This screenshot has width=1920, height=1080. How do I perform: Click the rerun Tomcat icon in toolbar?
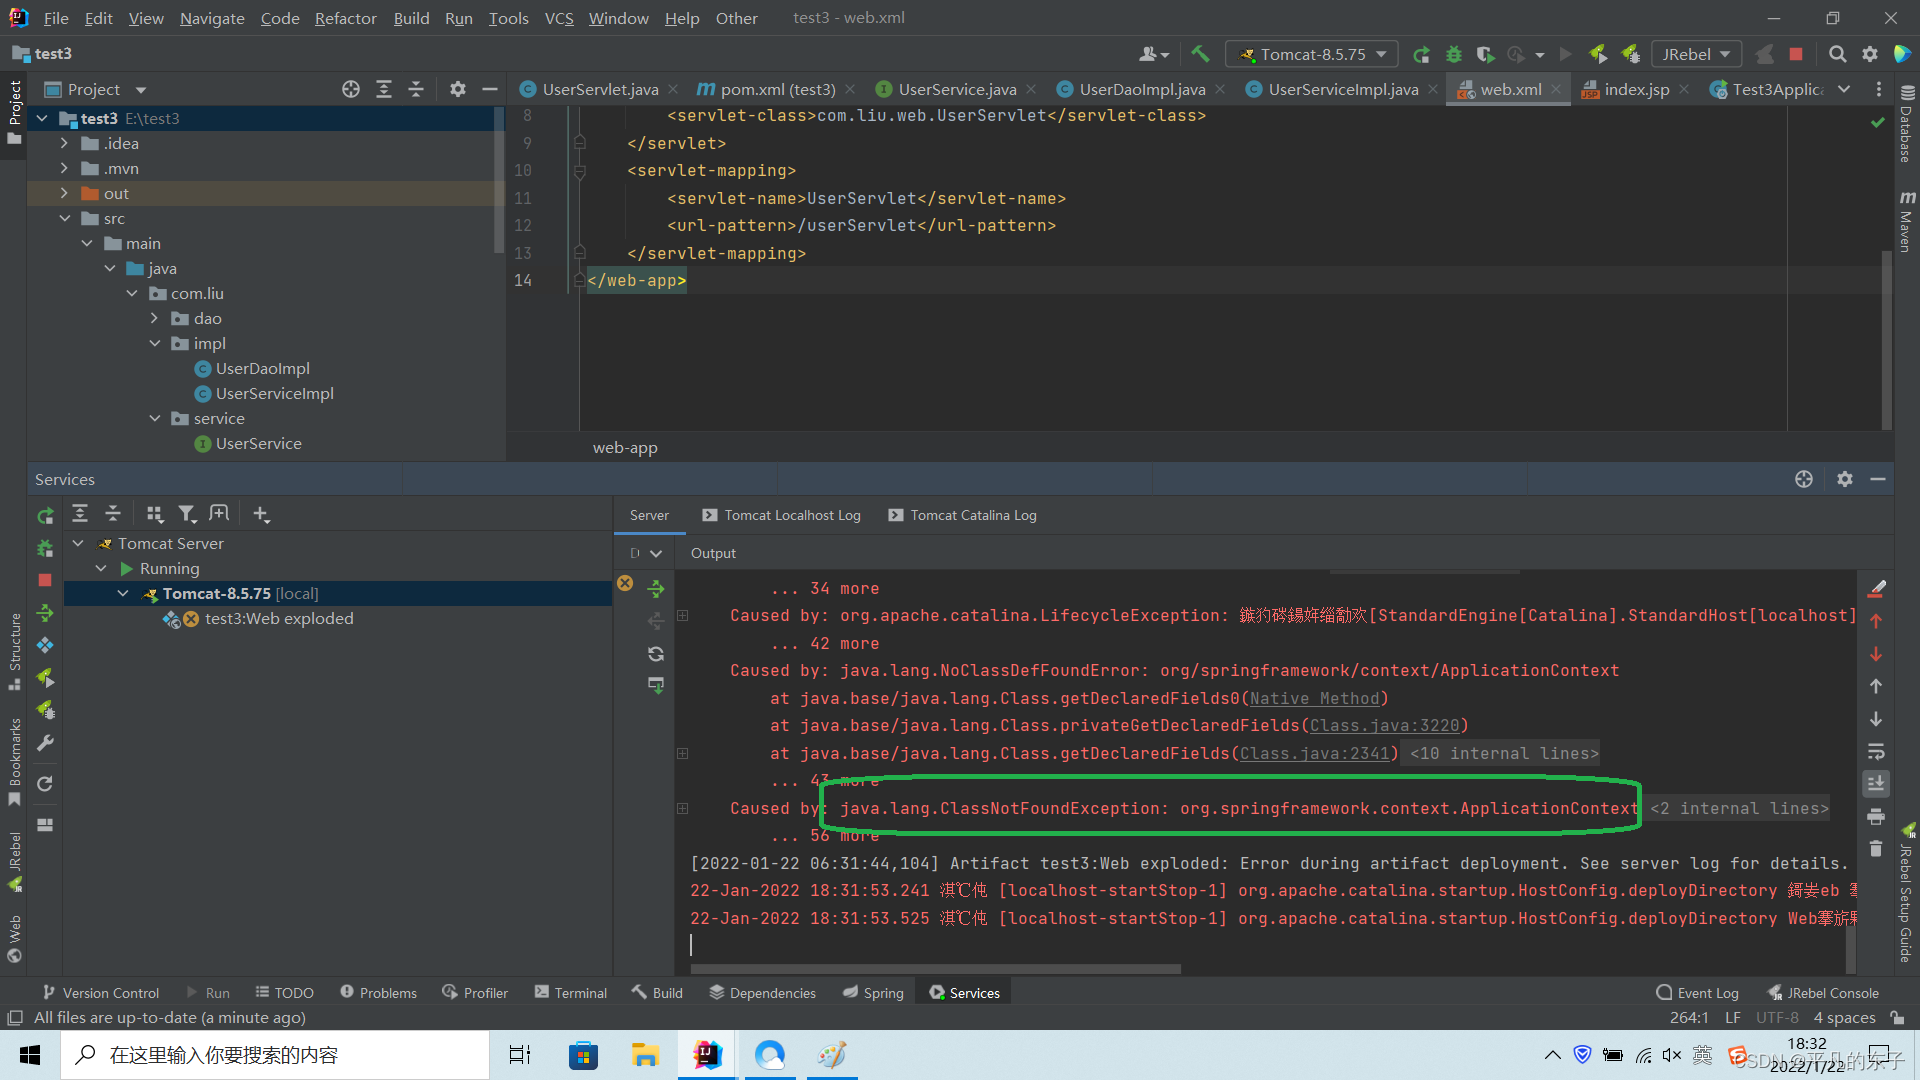click(x=1421, y=54)
